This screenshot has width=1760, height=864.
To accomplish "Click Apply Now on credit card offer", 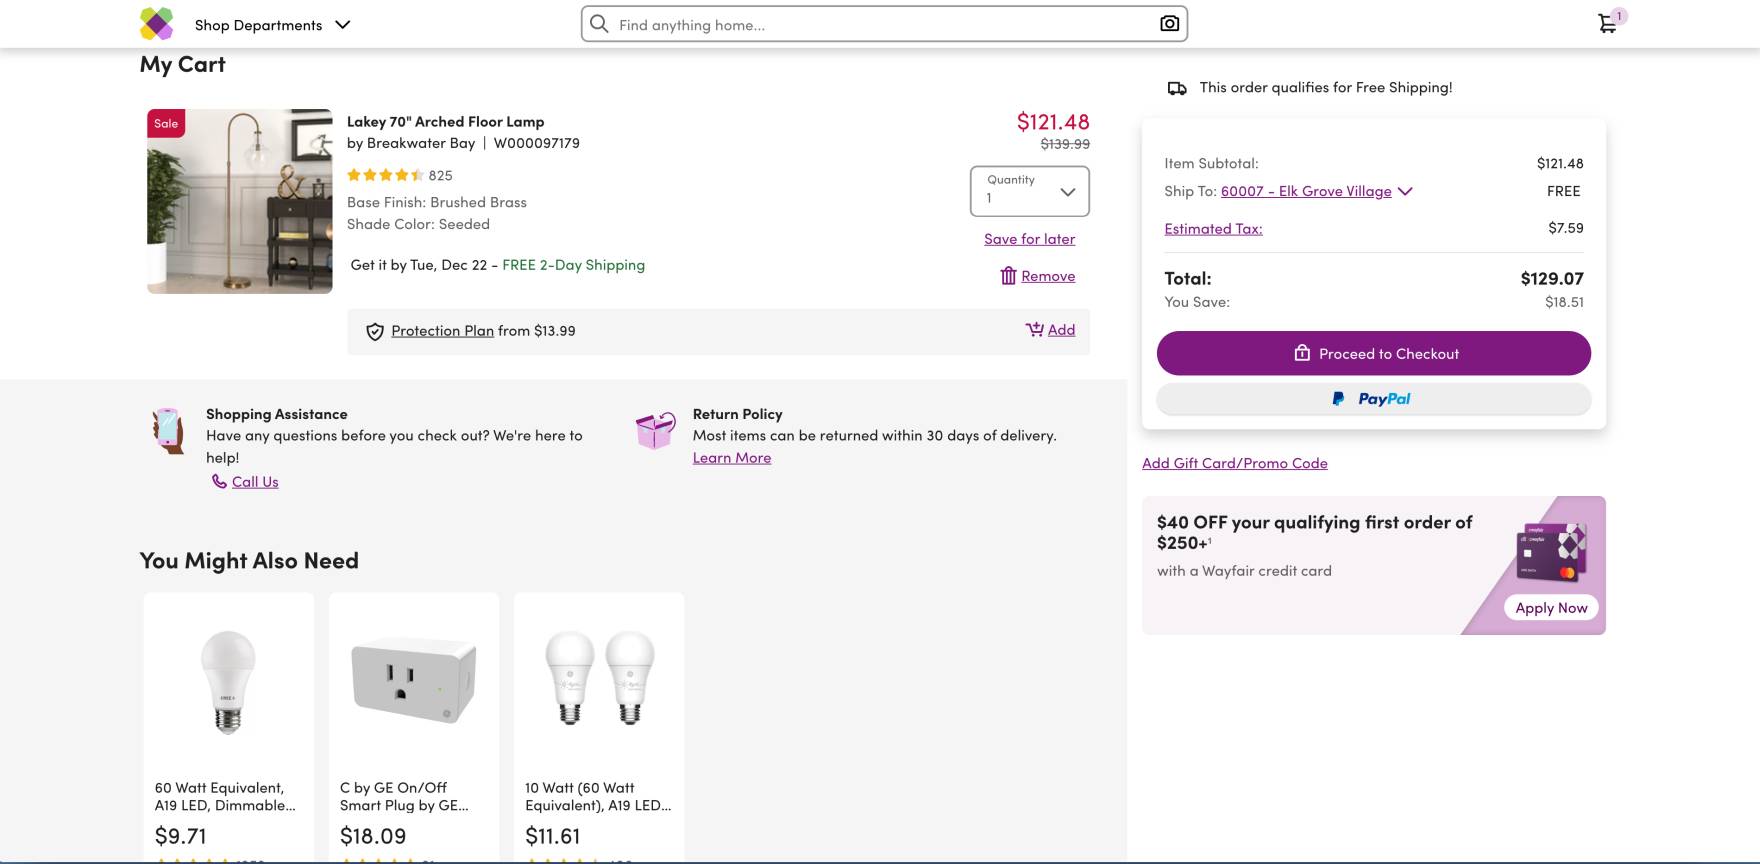I will coord(1550,608).
